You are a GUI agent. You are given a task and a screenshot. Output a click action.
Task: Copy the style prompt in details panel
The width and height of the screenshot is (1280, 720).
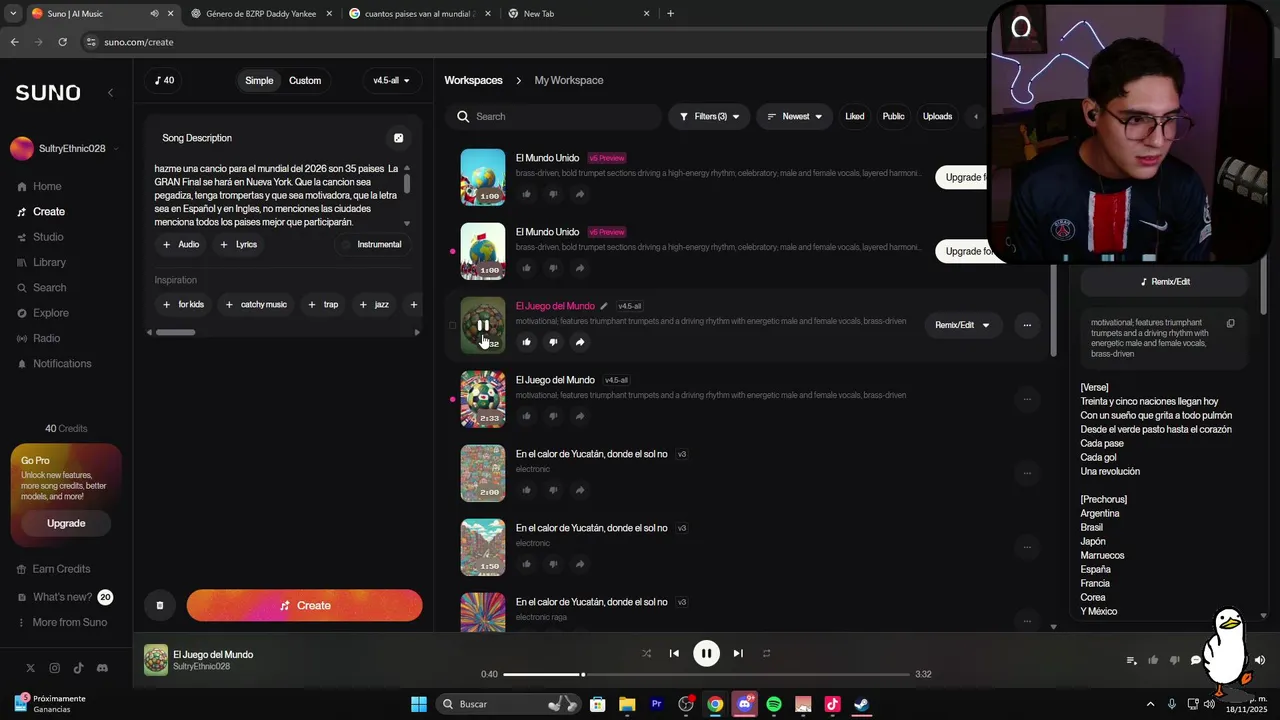click(x=1231, y=323)
